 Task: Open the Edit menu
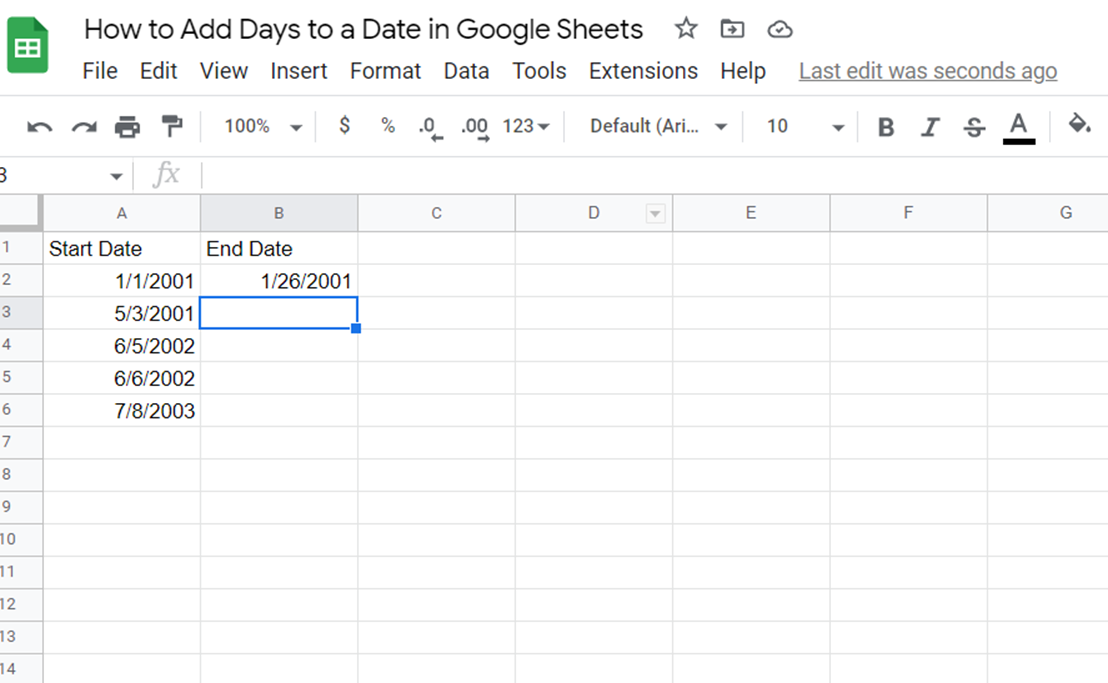coord(158,71)
